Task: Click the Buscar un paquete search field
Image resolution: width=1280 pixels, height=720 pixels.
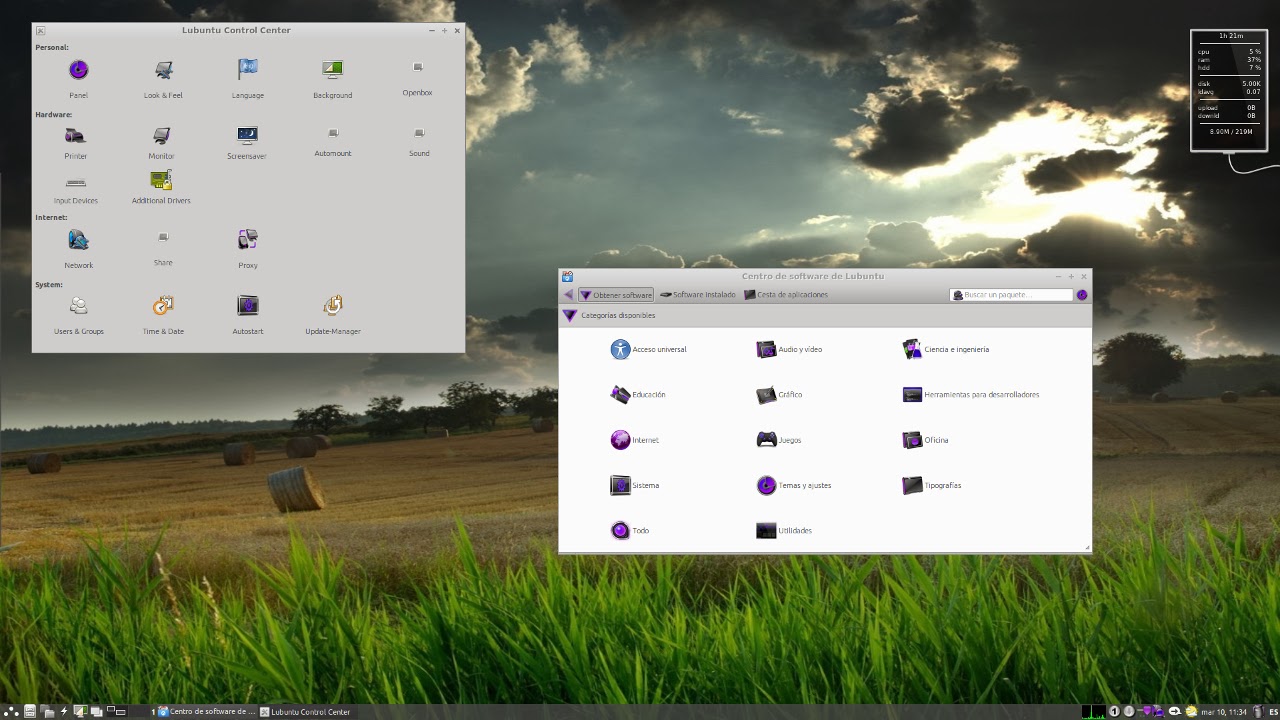Action: tap(1010, 294)
